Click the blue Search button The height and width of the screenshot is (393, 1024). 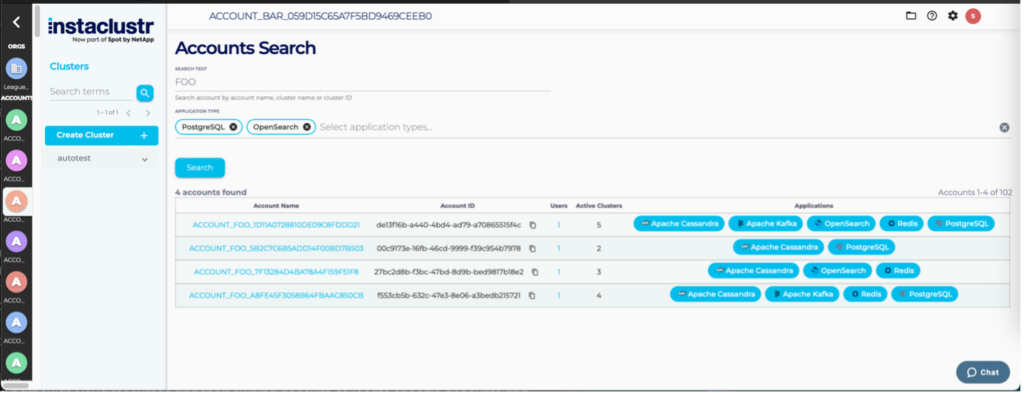tap(200, 168)
